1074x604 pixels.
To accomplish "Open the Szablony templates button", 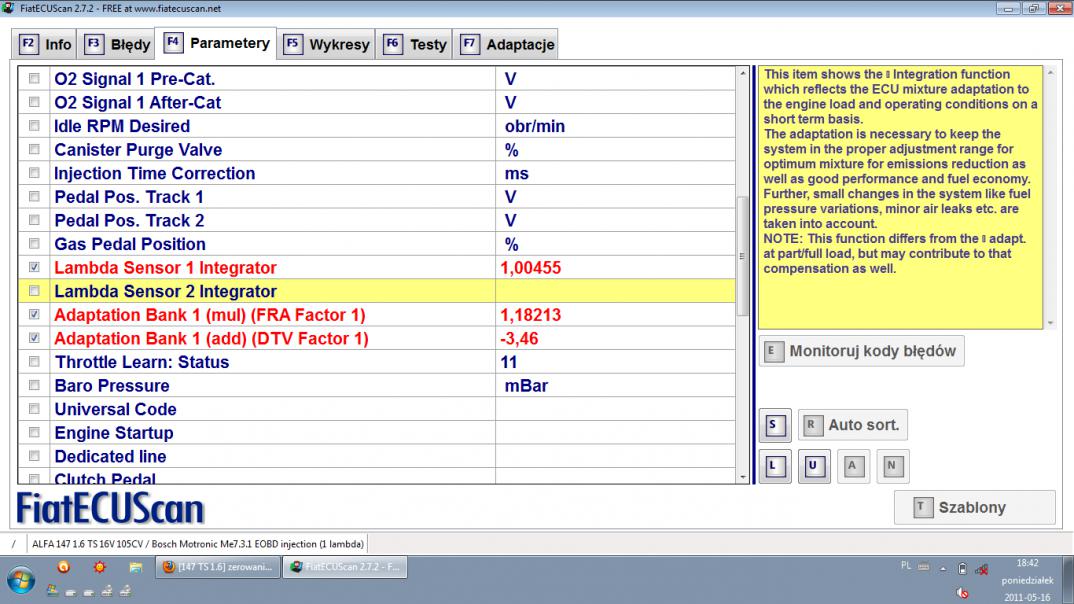I will 973,507.
